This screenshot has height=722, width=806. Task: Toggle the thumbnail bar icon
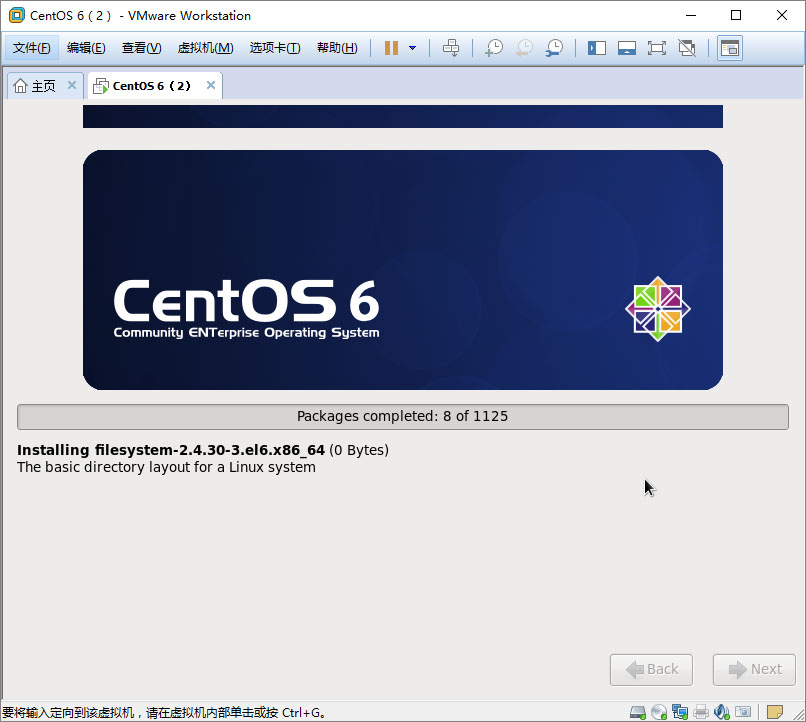627,48
